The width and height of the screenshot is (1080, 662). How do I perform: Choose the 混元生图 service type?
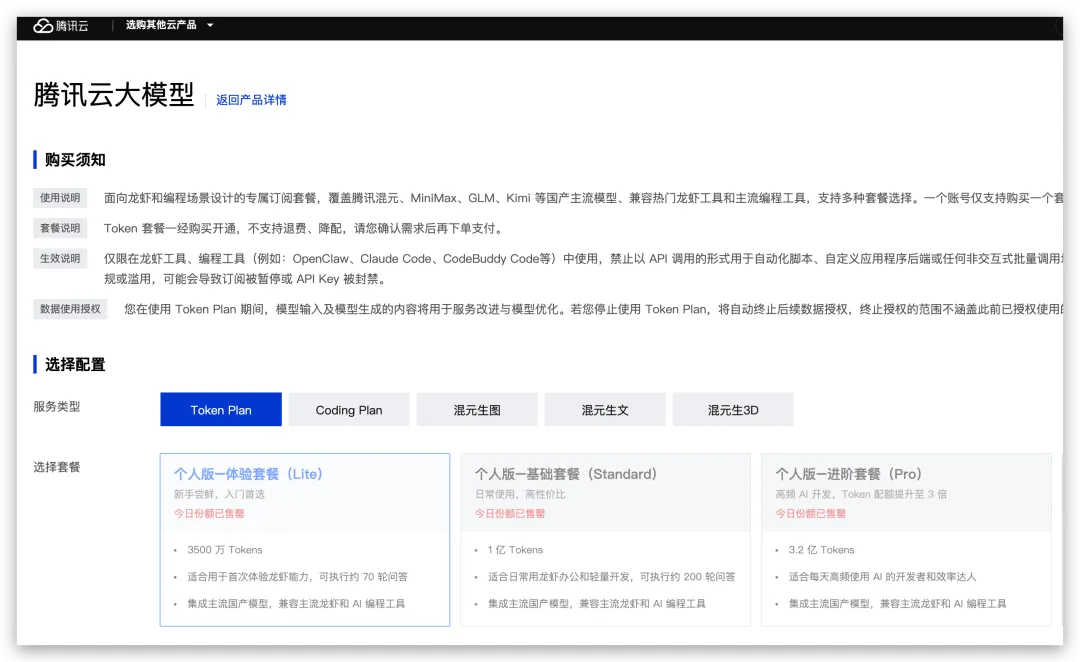[477, 410]
